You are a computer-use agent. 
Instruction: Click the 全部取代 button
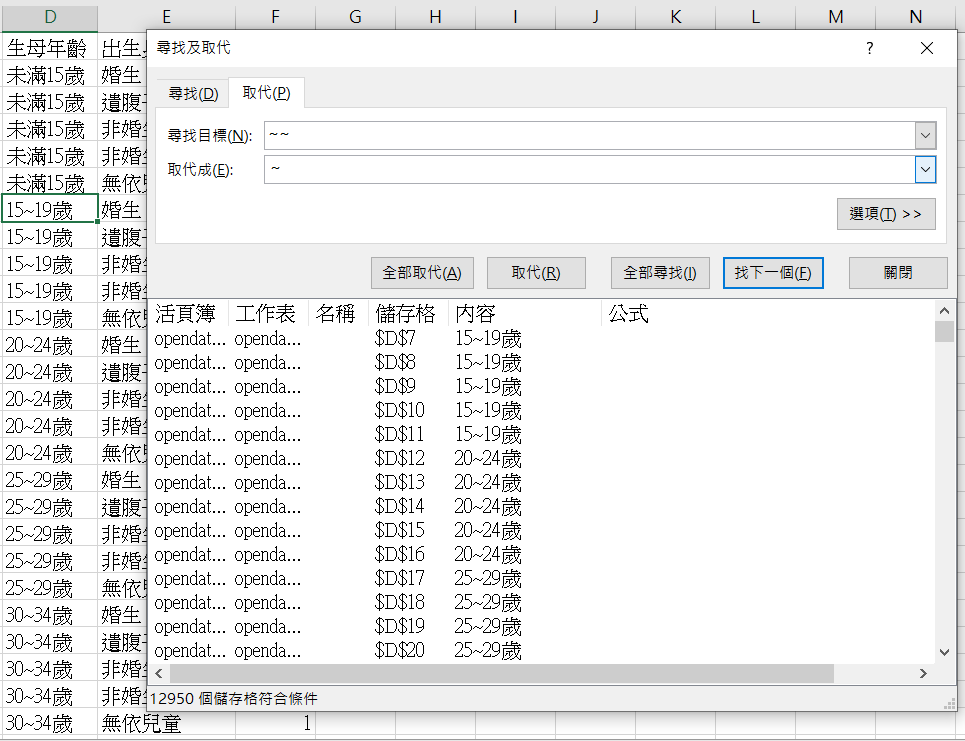tap(422, 273)
